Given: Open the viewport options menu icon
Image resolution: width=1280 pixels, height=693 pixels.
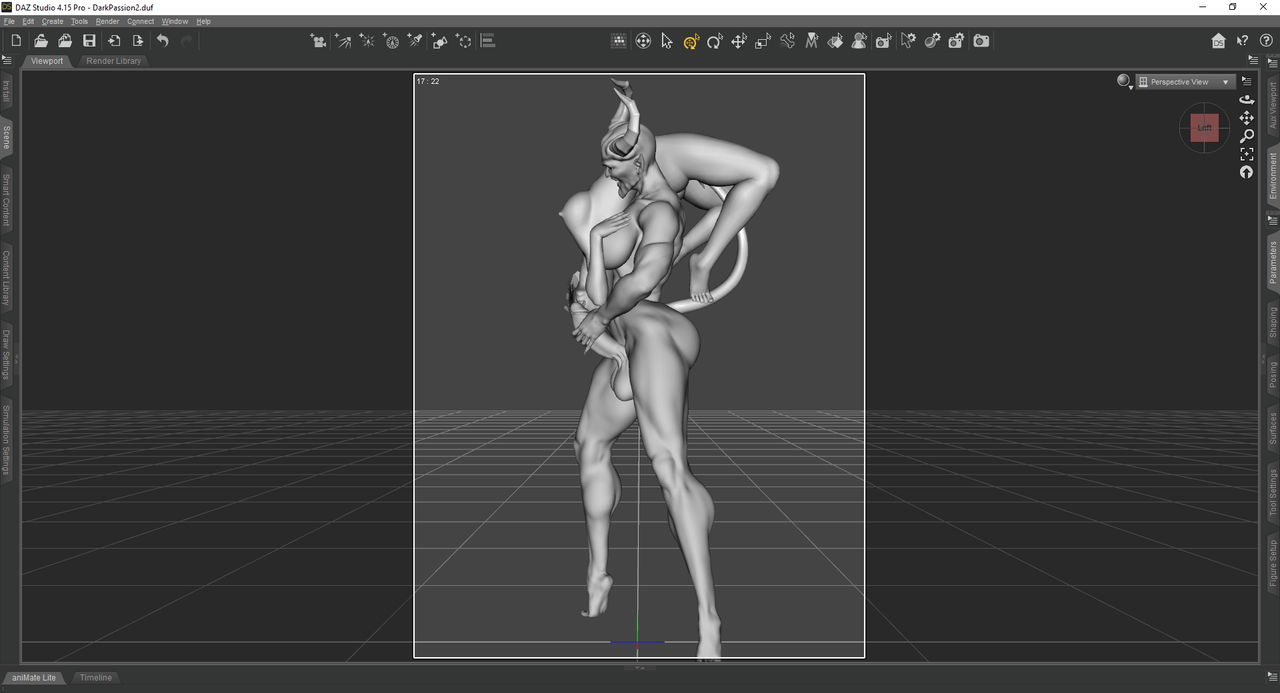Looking at the screenshot, I should 1246,82.
